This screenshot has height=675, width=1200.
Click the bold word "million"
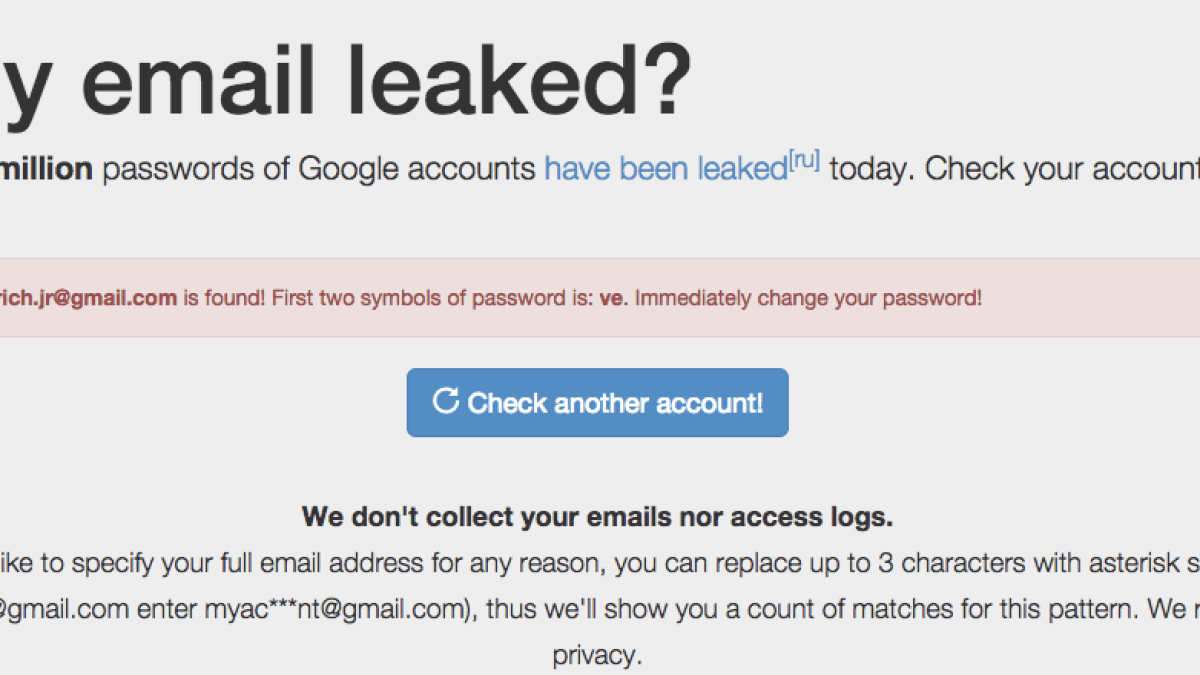tap(48, 169)
